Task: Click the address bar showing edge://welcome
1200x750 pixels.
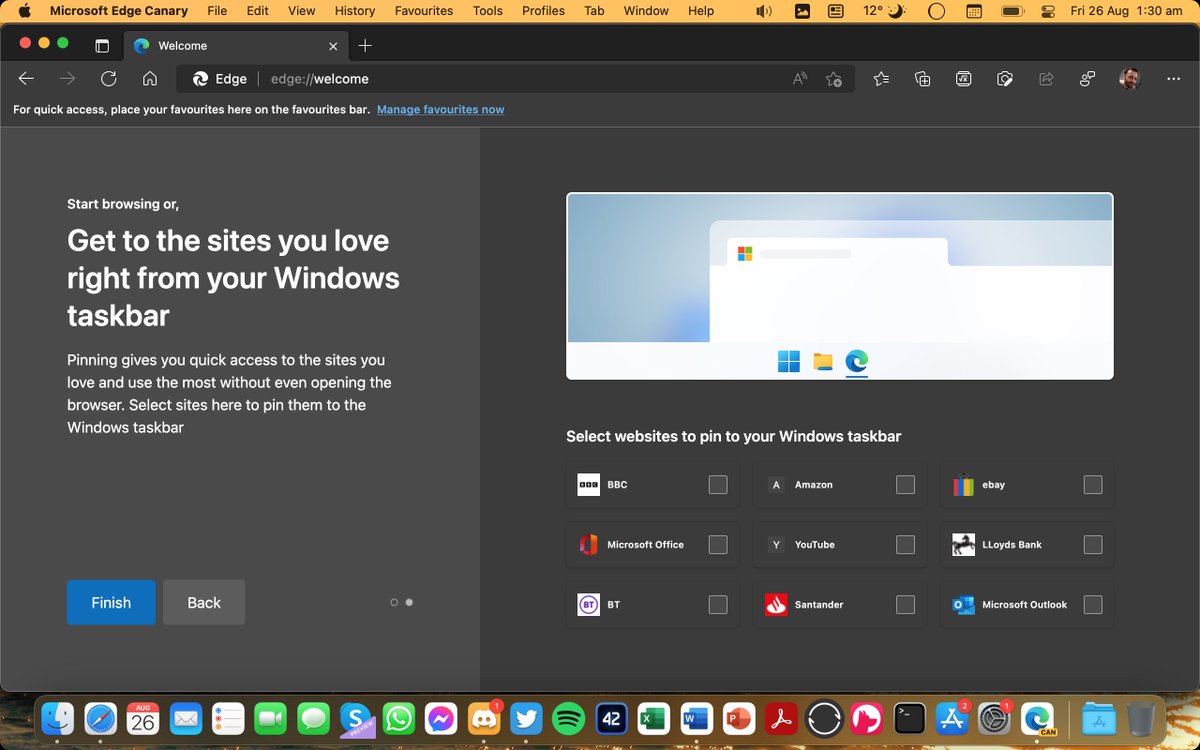Action: coord(515,79)
